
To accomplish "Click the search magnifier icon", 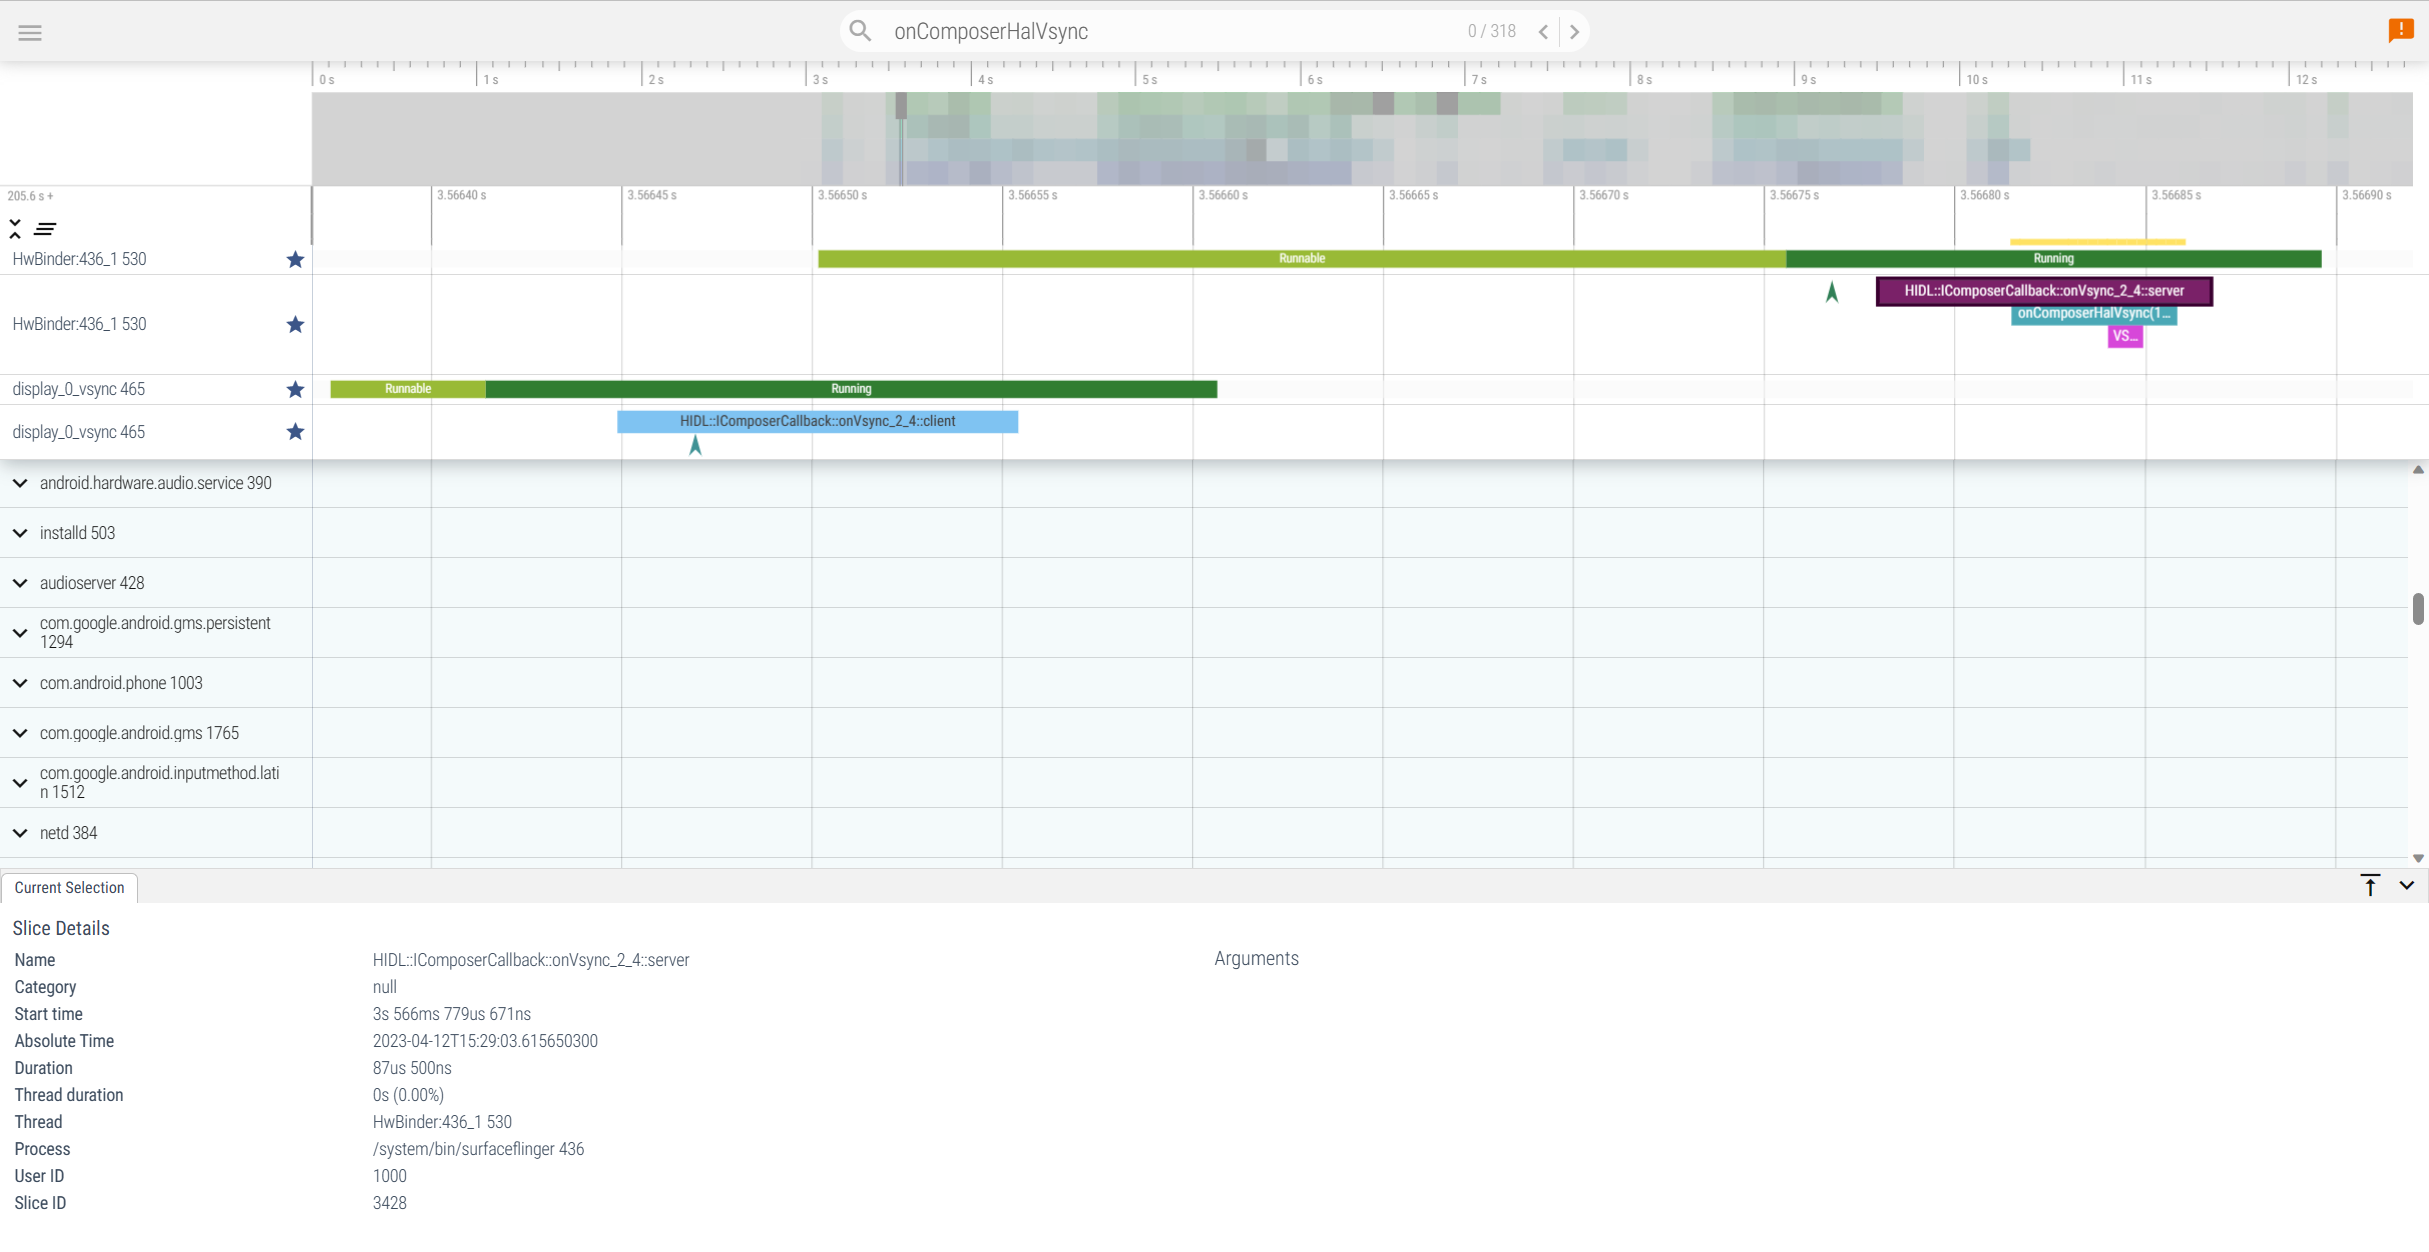I will tap(860, 31).
